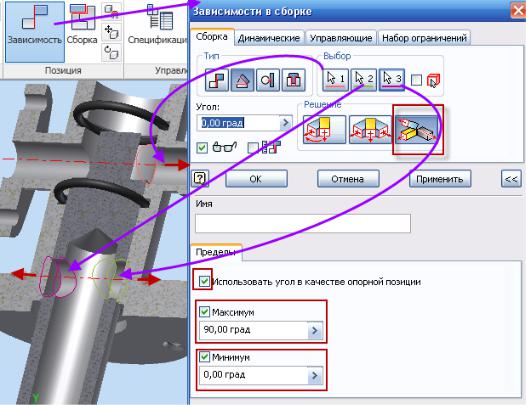Activate selection button 1
The height and width of the screenshot is (405, 526).
coord(335,80)
